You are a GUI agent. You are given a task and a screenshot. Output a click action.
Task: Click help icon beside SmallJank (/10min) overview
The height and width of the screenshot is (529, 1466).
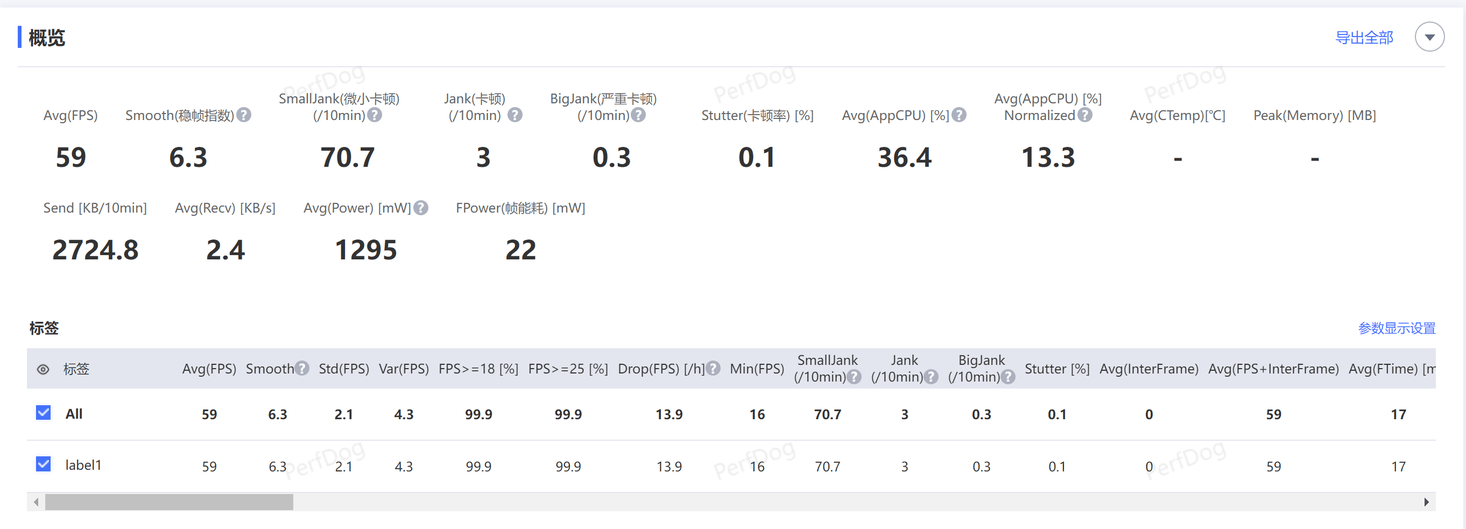(375, 116)
